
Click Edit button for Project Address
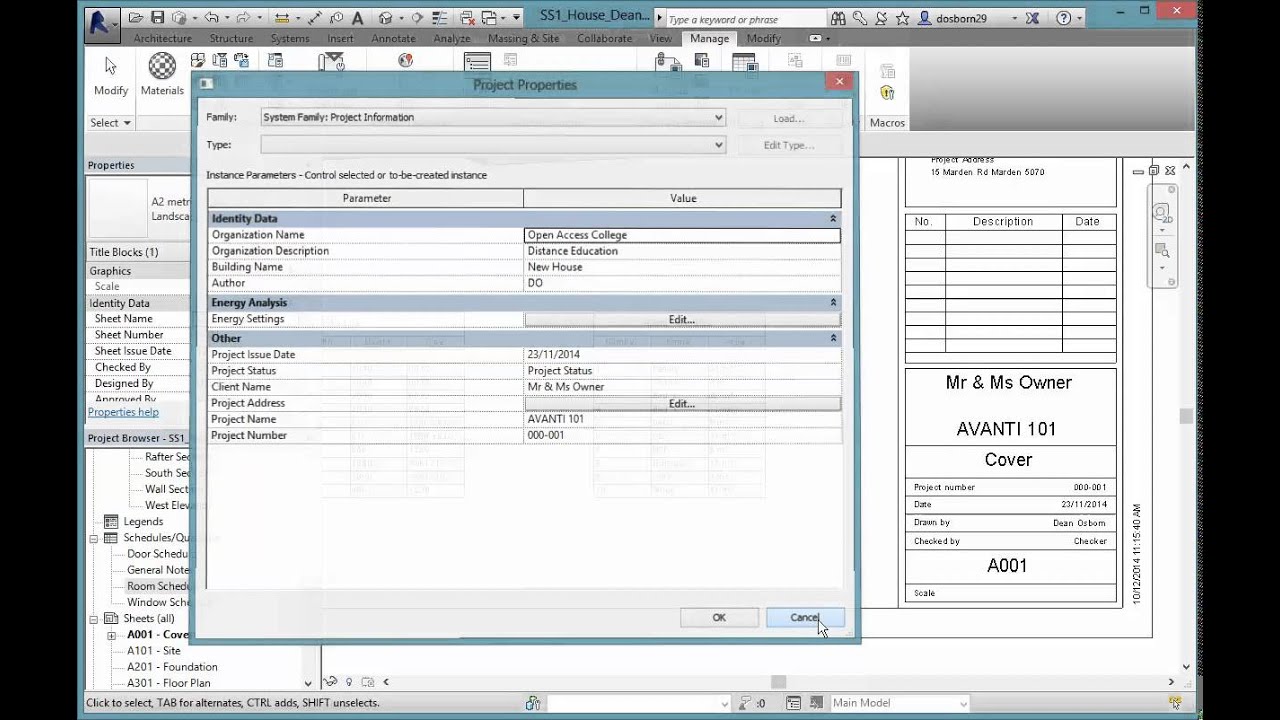click(x=682, y=403)
